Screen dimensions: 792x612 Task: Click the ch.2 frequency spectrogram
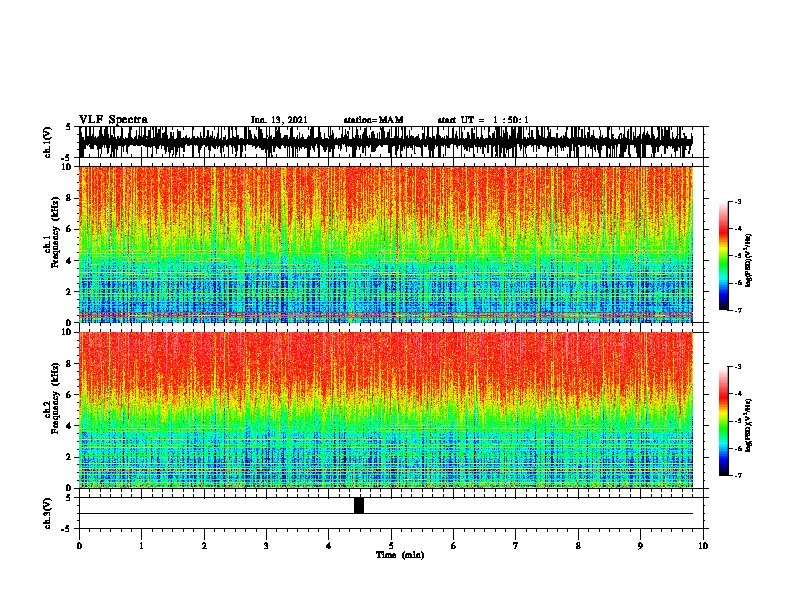click(386, 410)
